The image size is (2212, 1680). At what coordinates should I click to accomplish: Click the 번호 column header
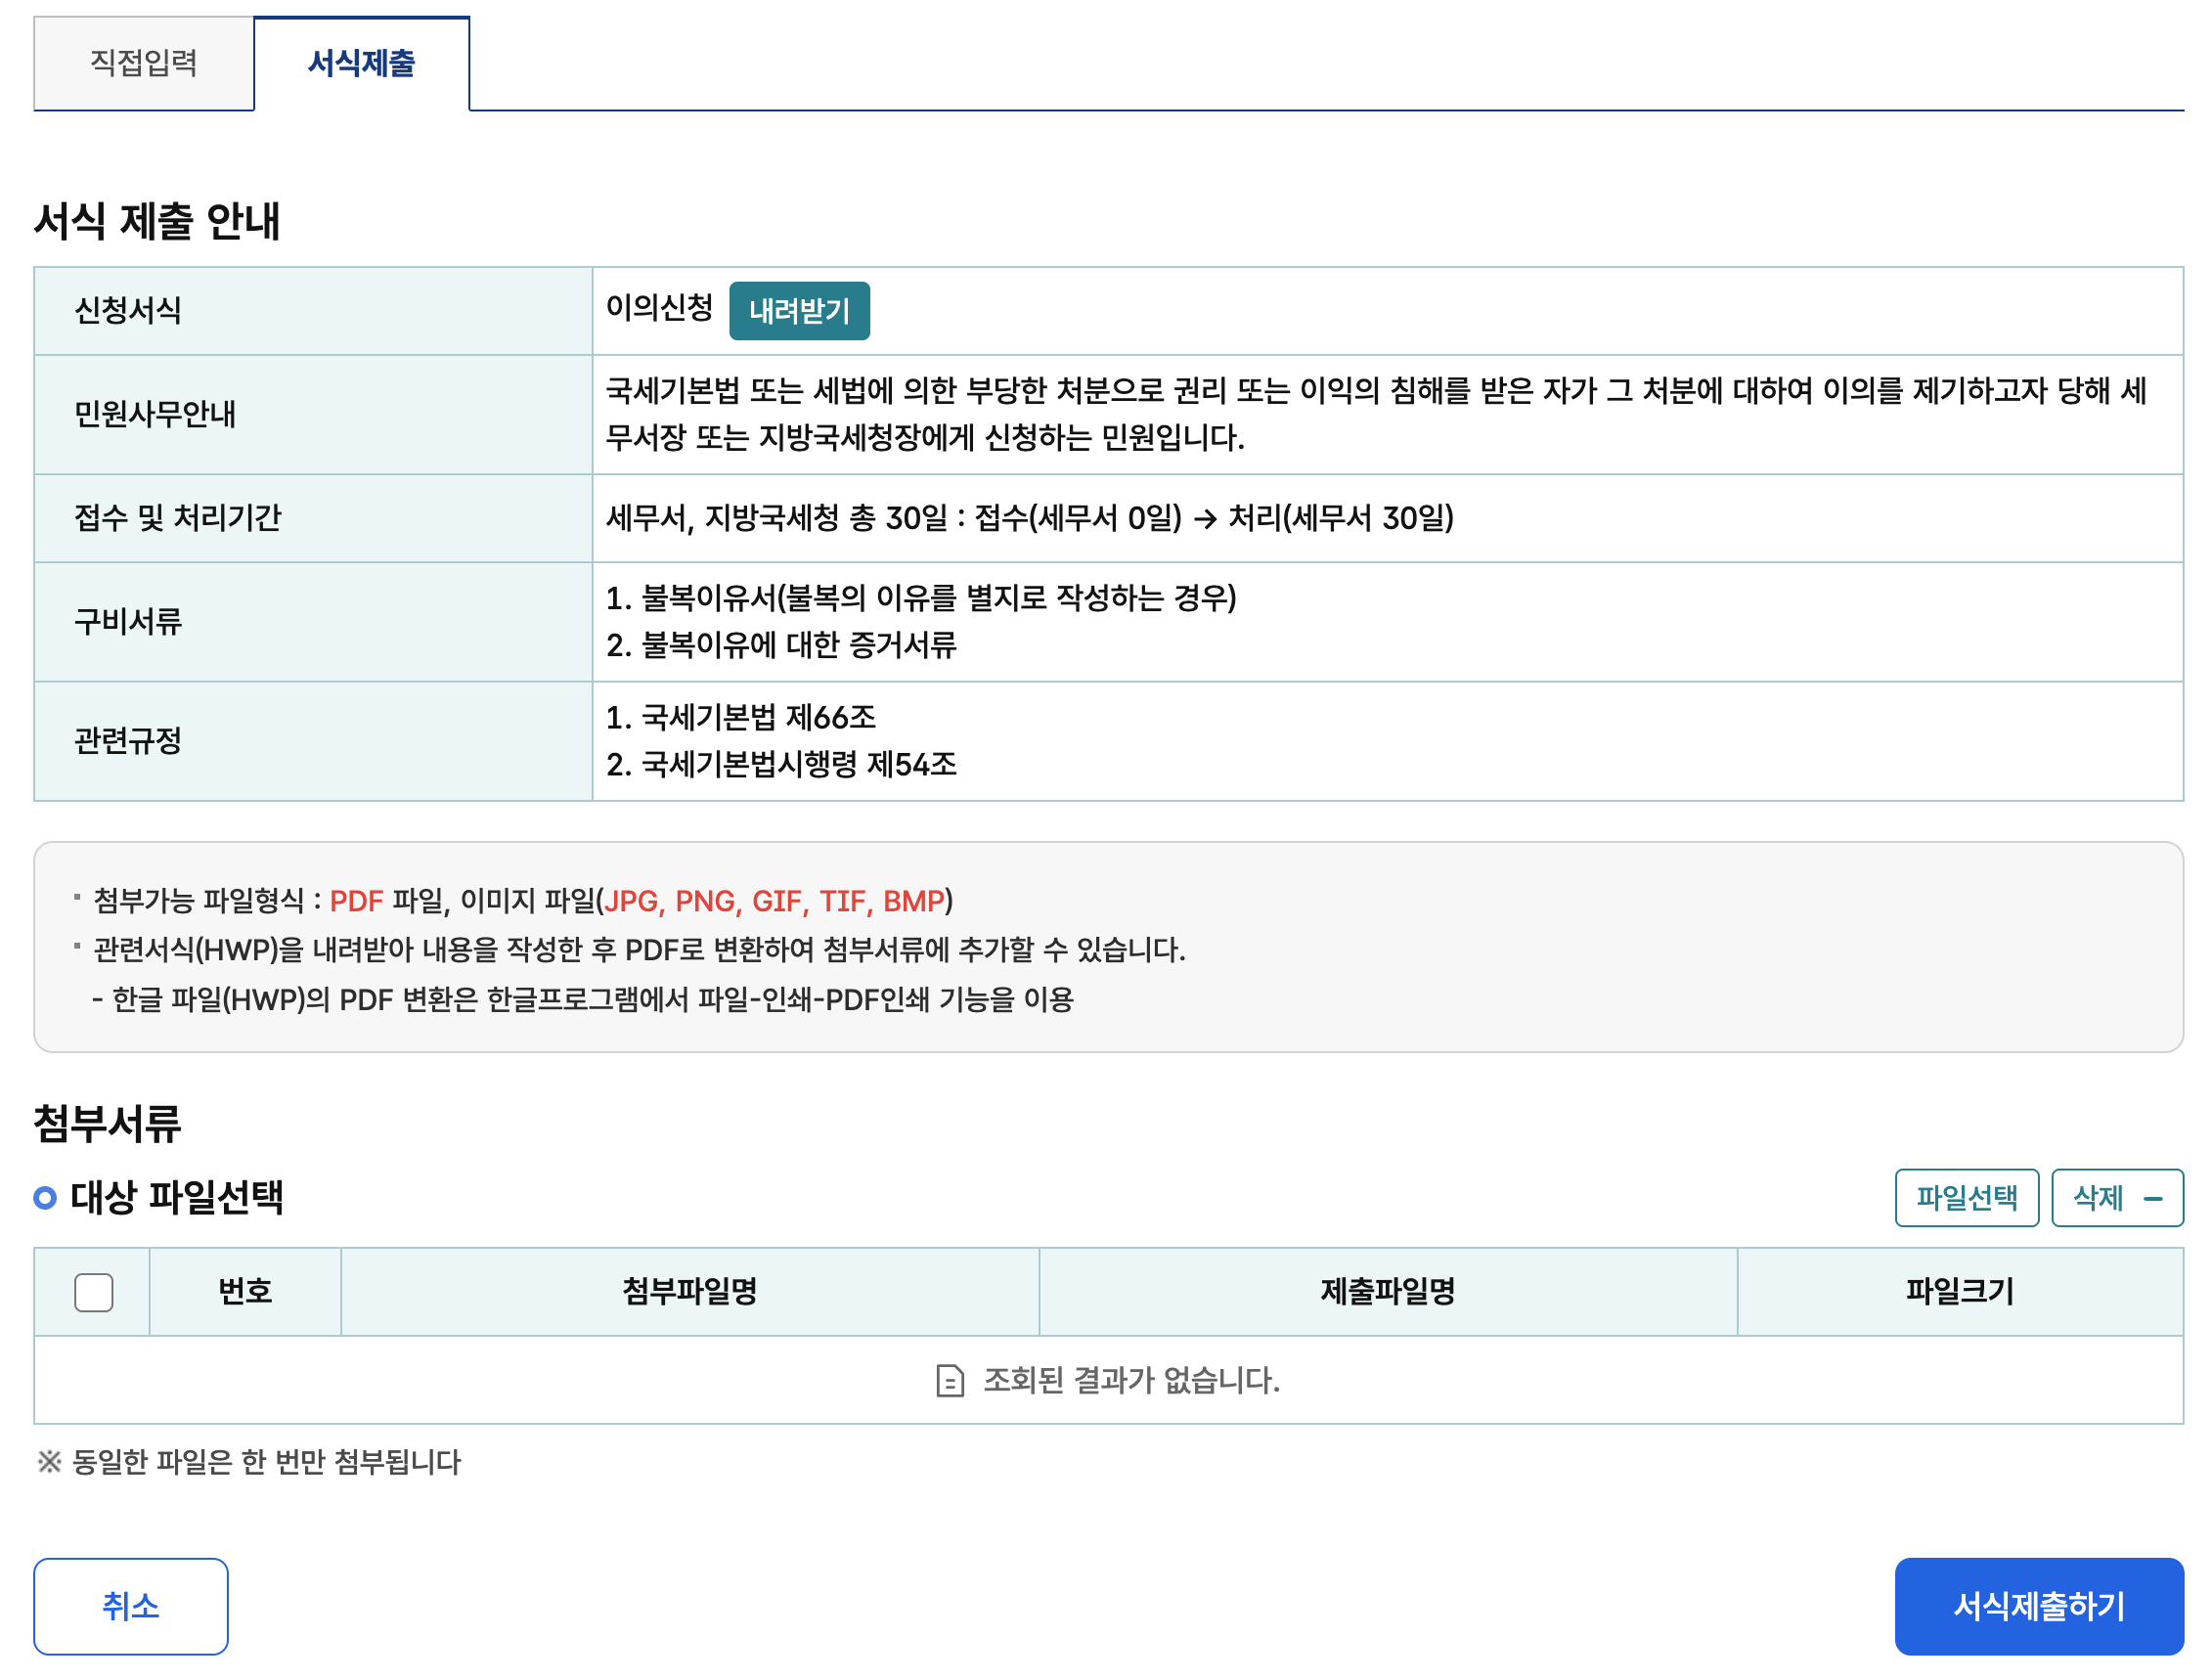245,1291
